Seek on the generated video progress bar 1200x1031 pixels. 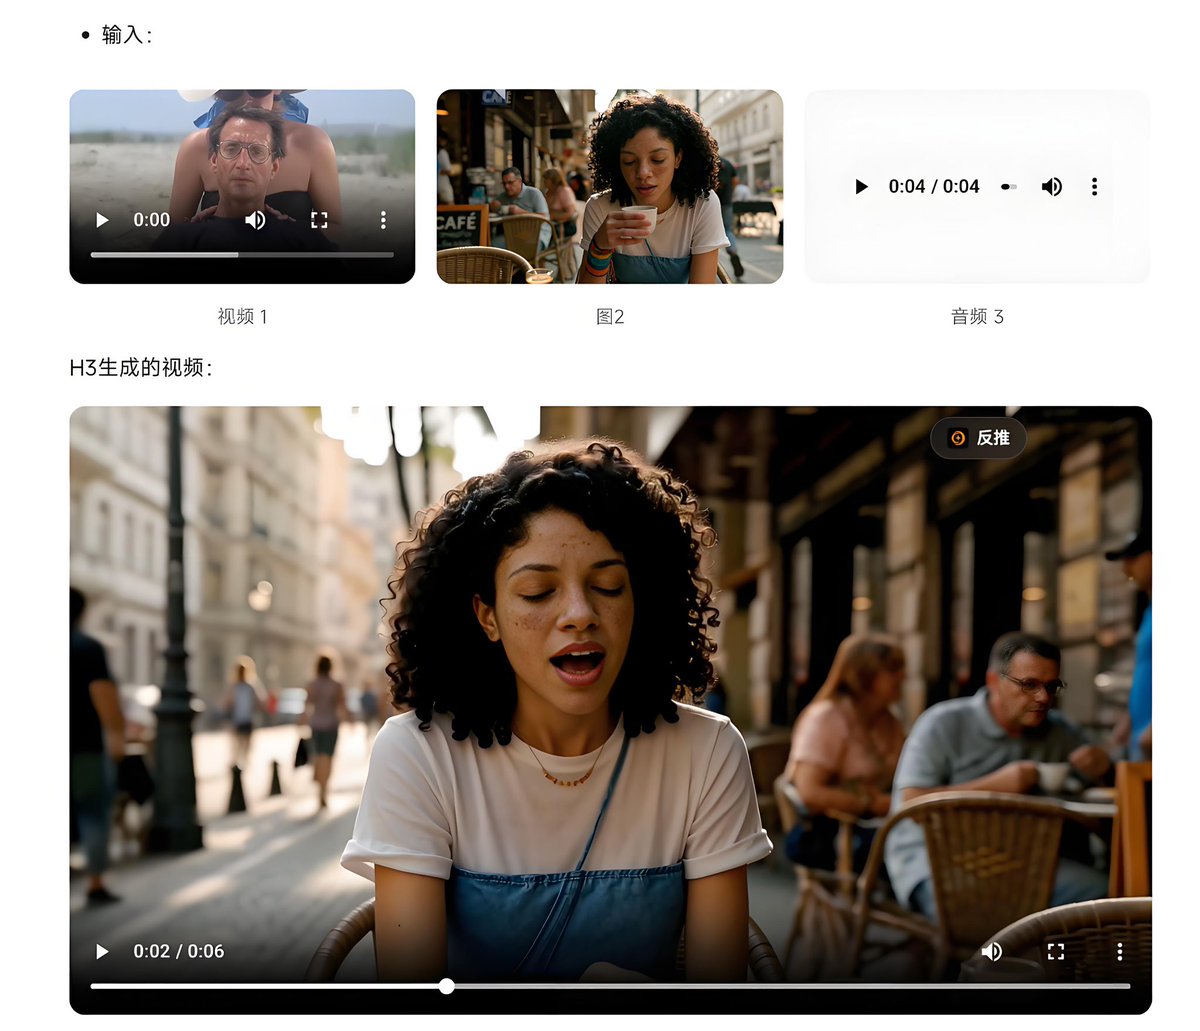coord(610,986)
